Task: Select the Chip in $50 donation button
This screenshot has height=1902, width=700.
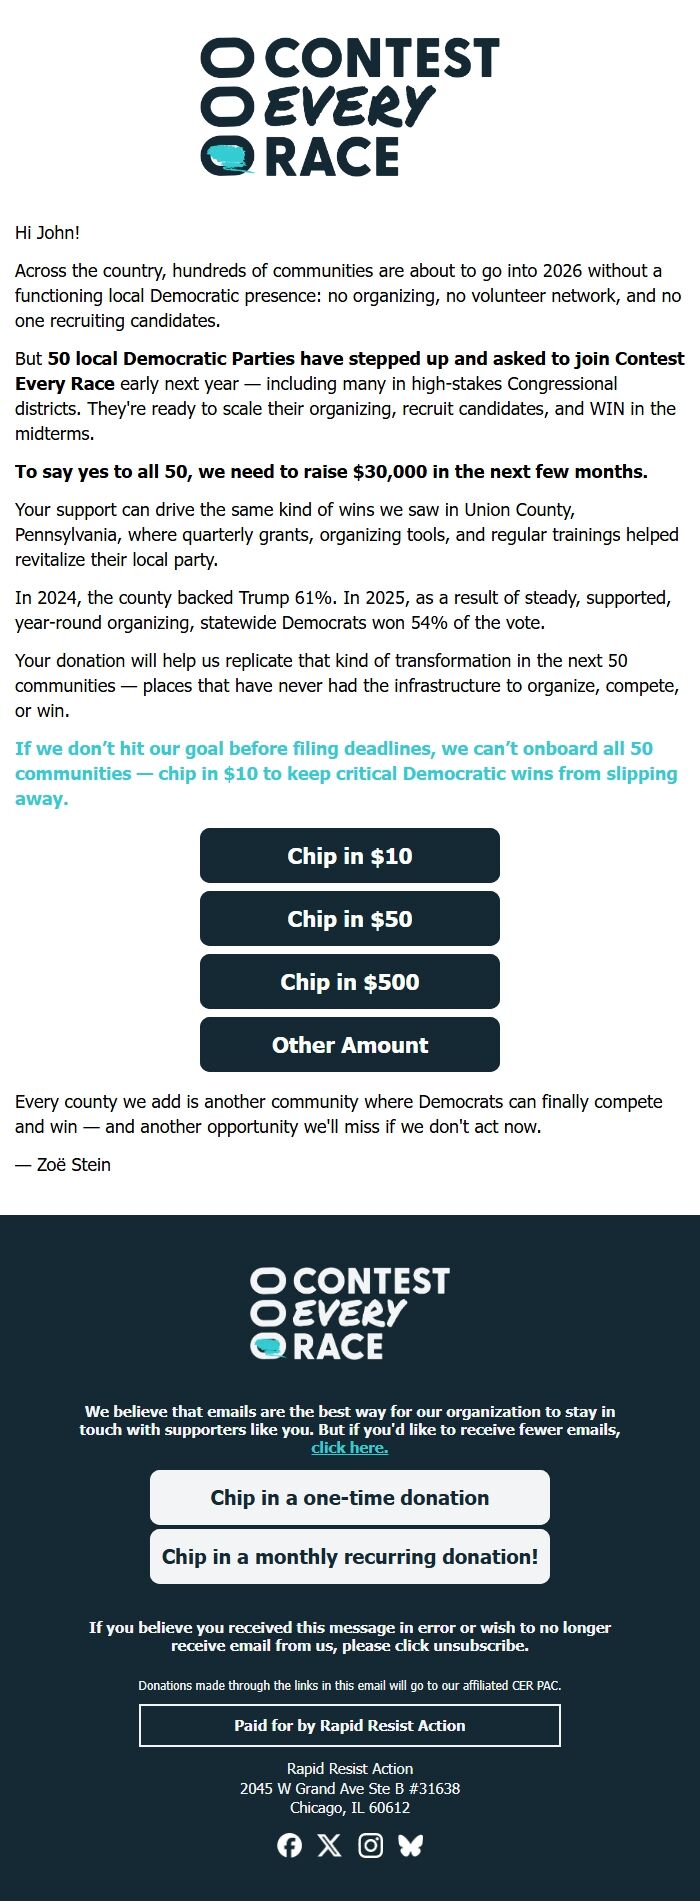Action: pyautogui.click(x=350, y=918)
